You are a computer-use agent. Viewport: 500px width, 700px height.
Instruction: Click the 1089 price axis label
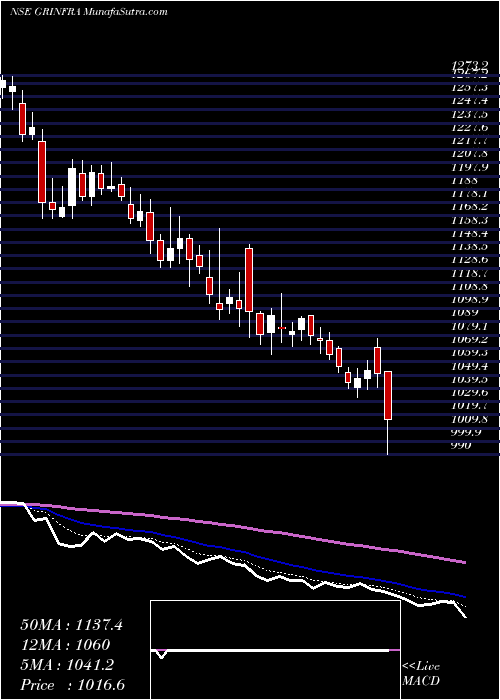click(466, 313)
